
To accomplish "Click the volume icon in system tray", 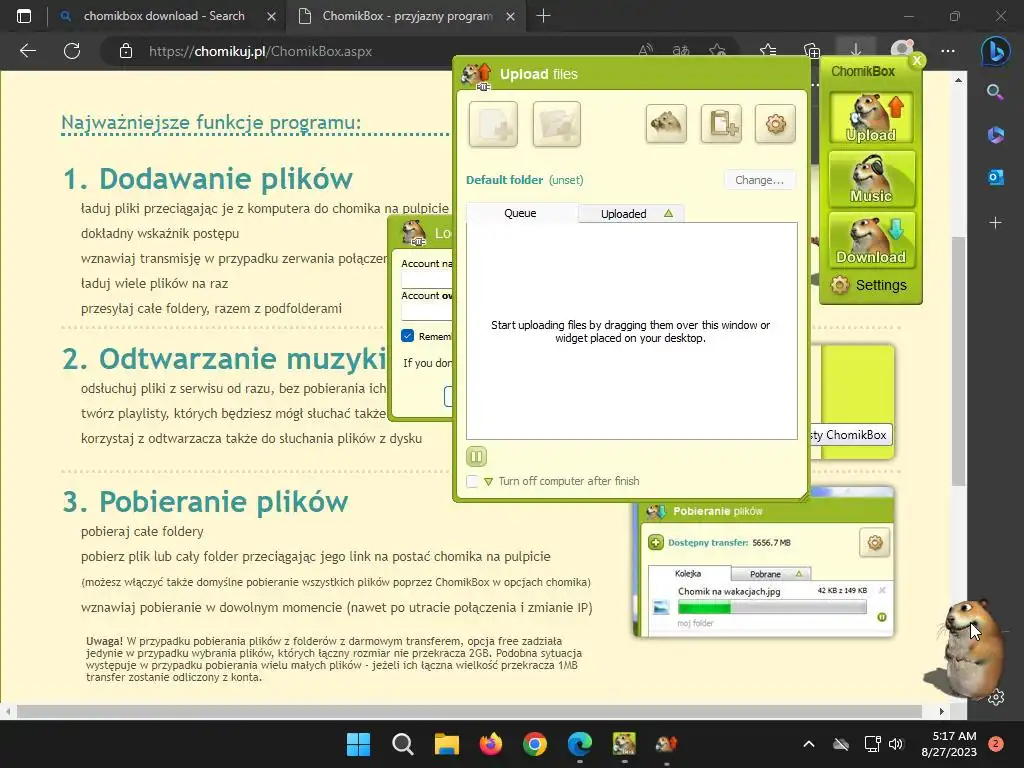I will pyautogui.click(x=895, y=744).
